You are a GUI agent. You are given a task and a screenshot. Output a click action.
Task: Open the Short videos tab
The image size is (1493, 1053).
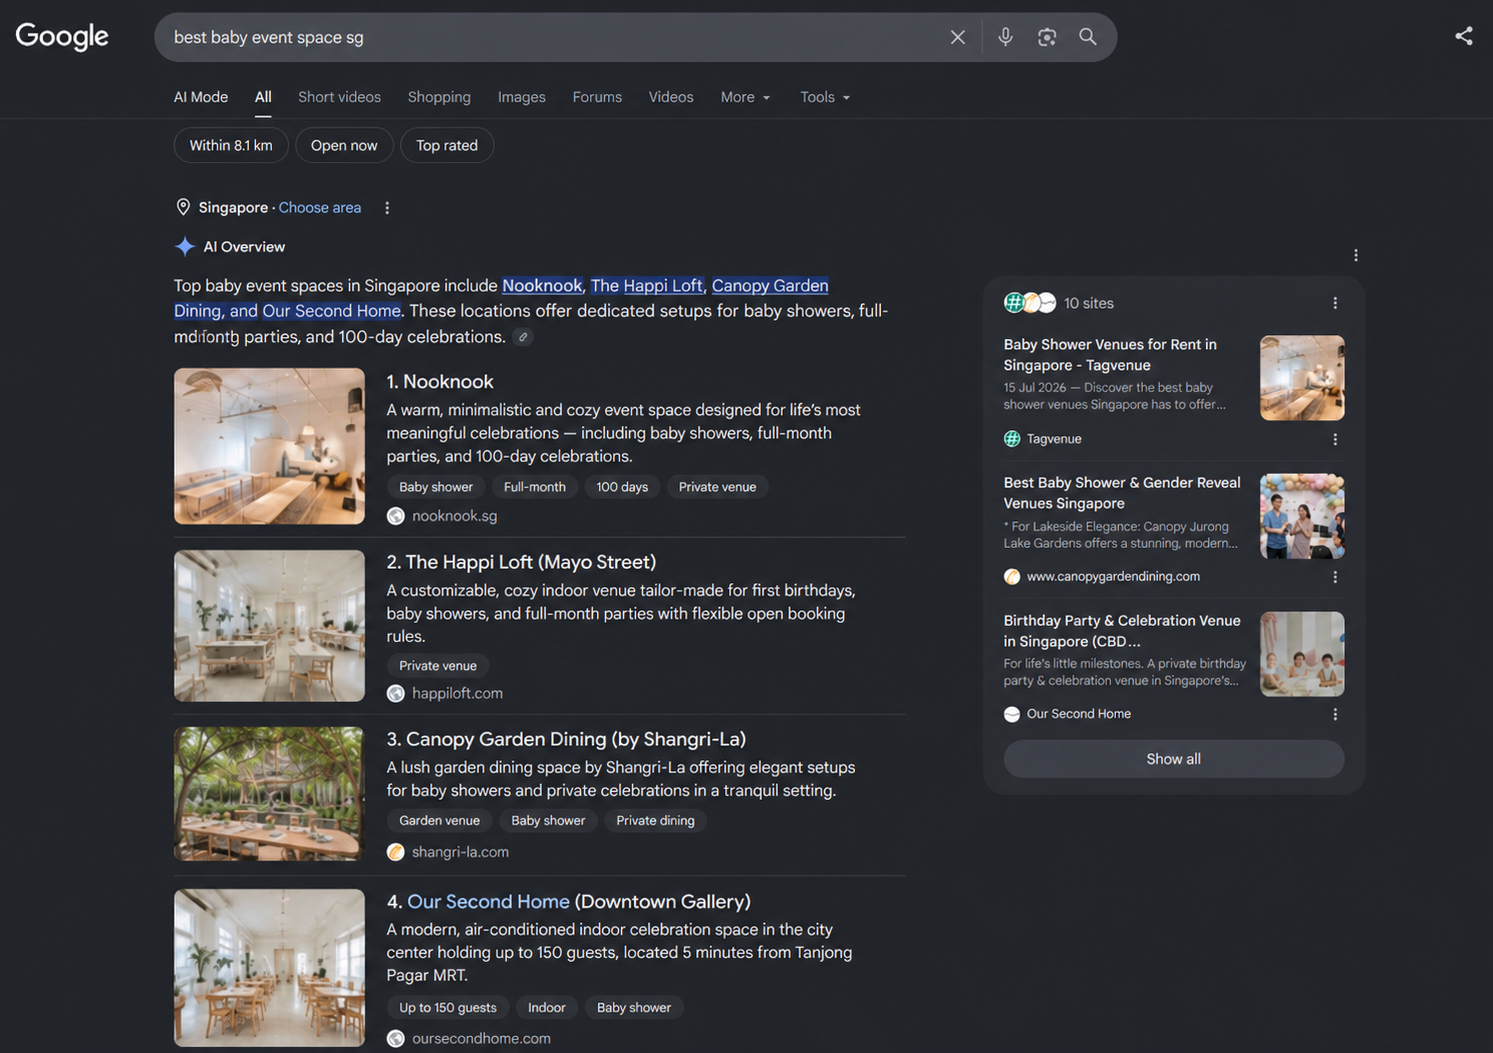tap(339, 97)
